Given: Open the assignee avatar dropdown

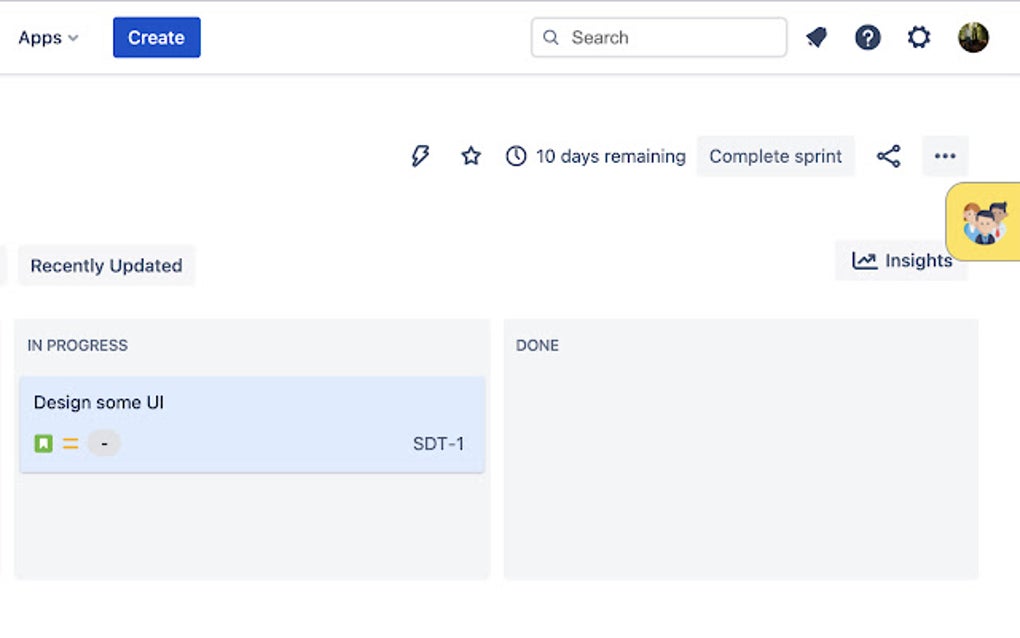Looking at the screenshot, I should coord(104,442).
